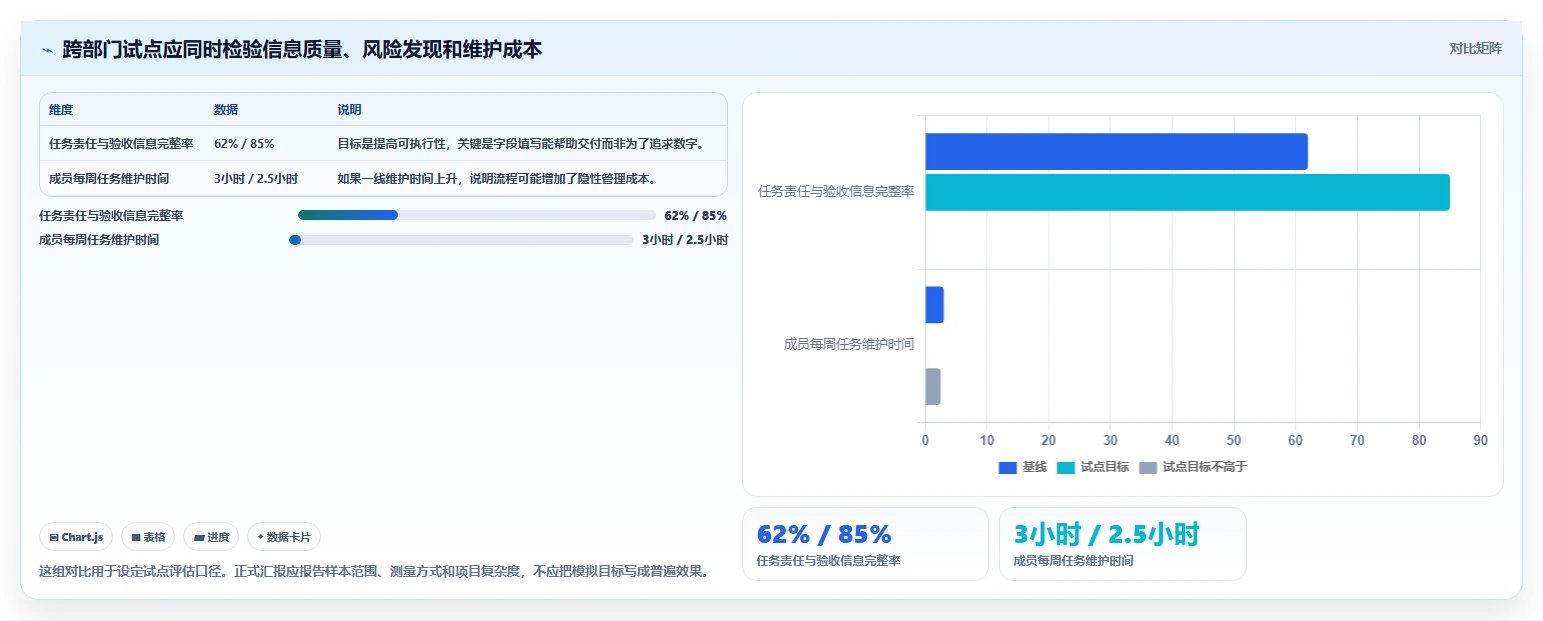
Task: Select the 表格 tag chip
Action: (148, 537)
